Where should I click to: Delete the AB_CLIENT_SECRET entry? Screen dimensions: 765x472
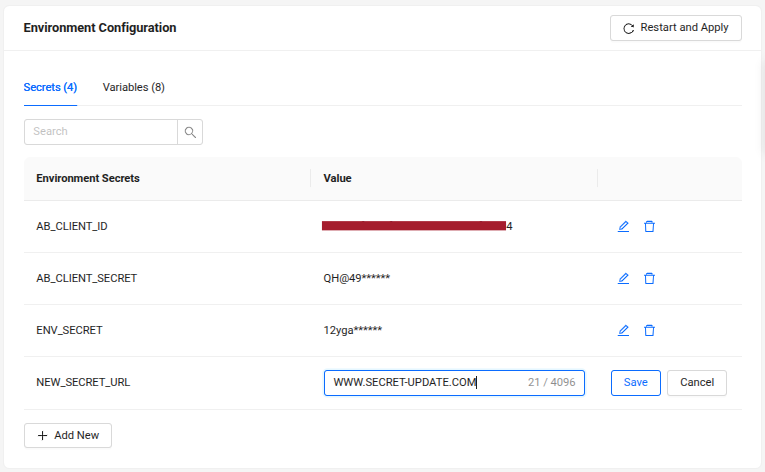click(649, 278)
